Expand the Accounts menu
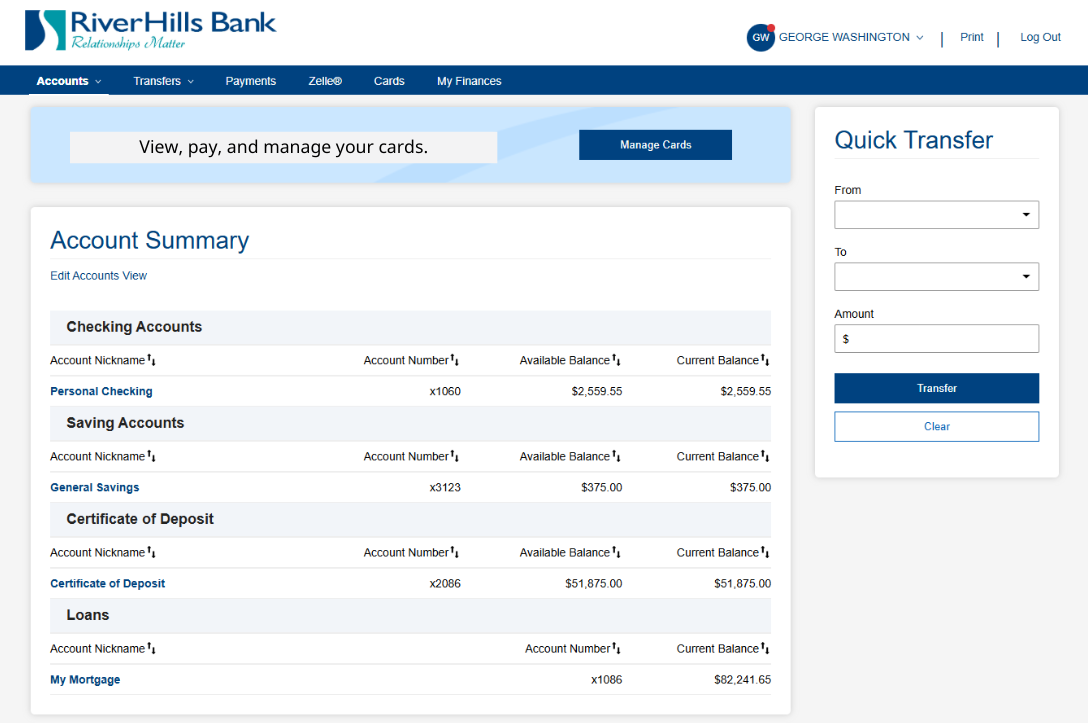The image size is (1088, 723). 69,81
